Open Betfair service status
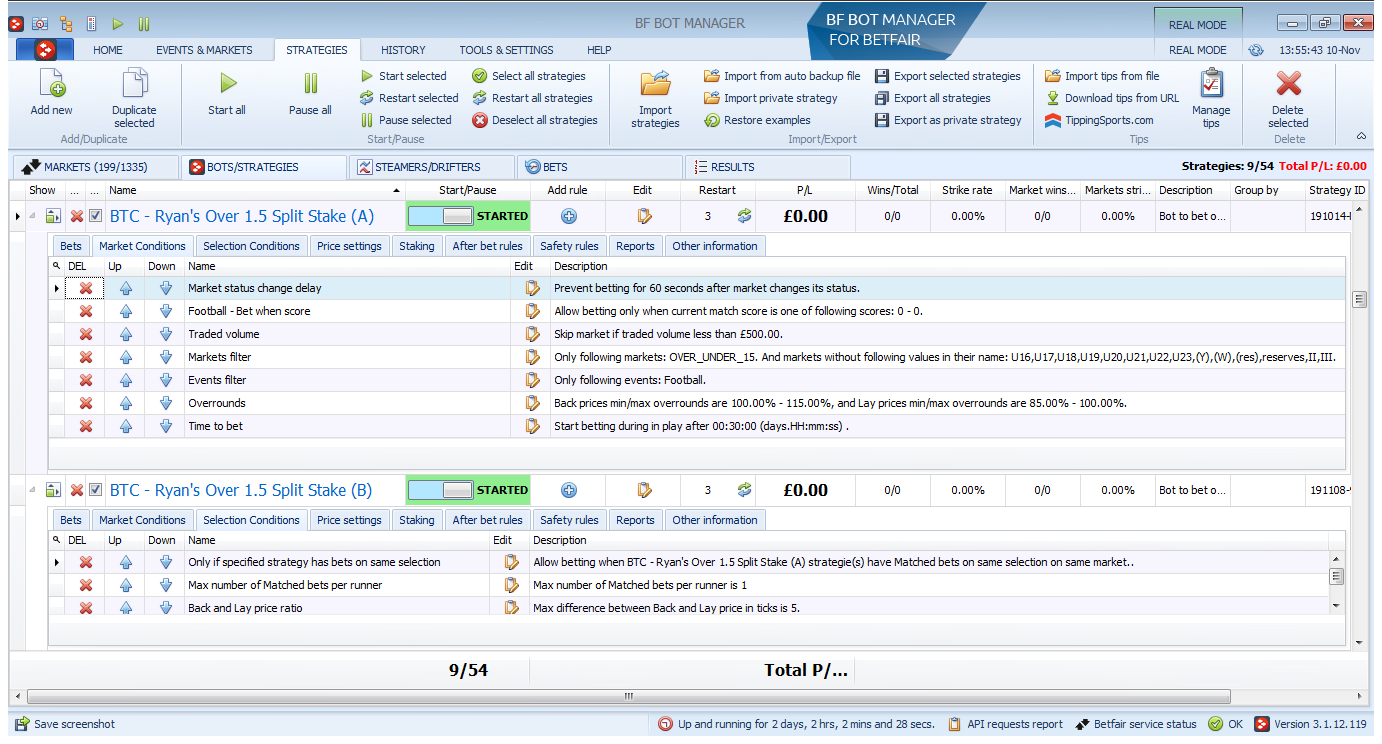This screenshot has width=1382, height=744. click(x=1136, y=724)
